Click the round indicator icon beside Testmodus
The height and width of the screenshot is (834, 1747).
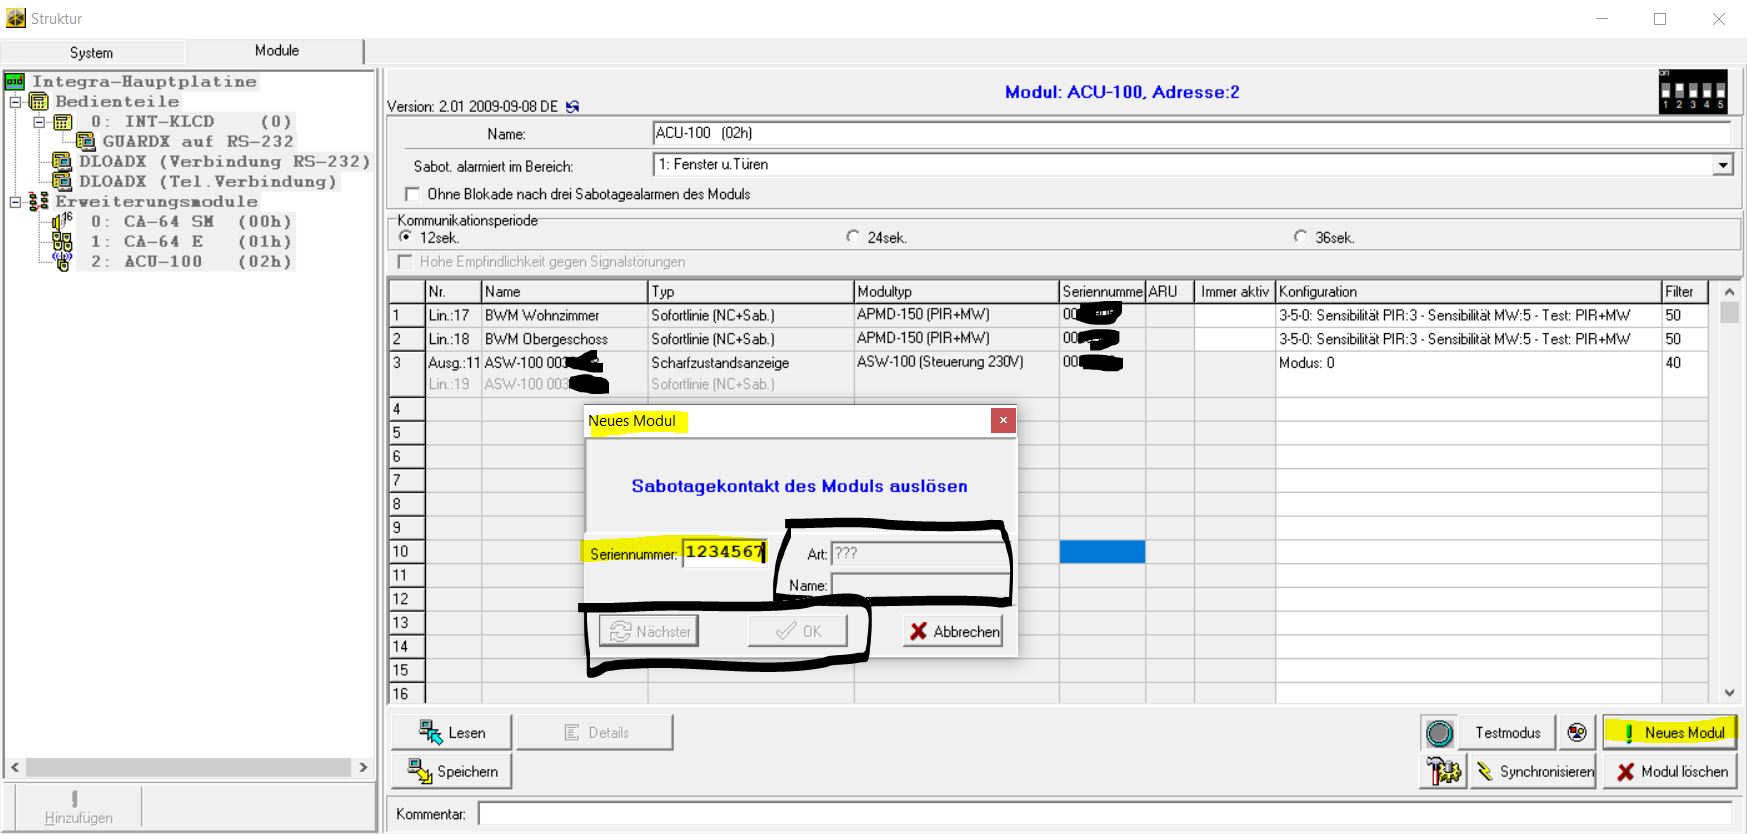coord(1439,733)
